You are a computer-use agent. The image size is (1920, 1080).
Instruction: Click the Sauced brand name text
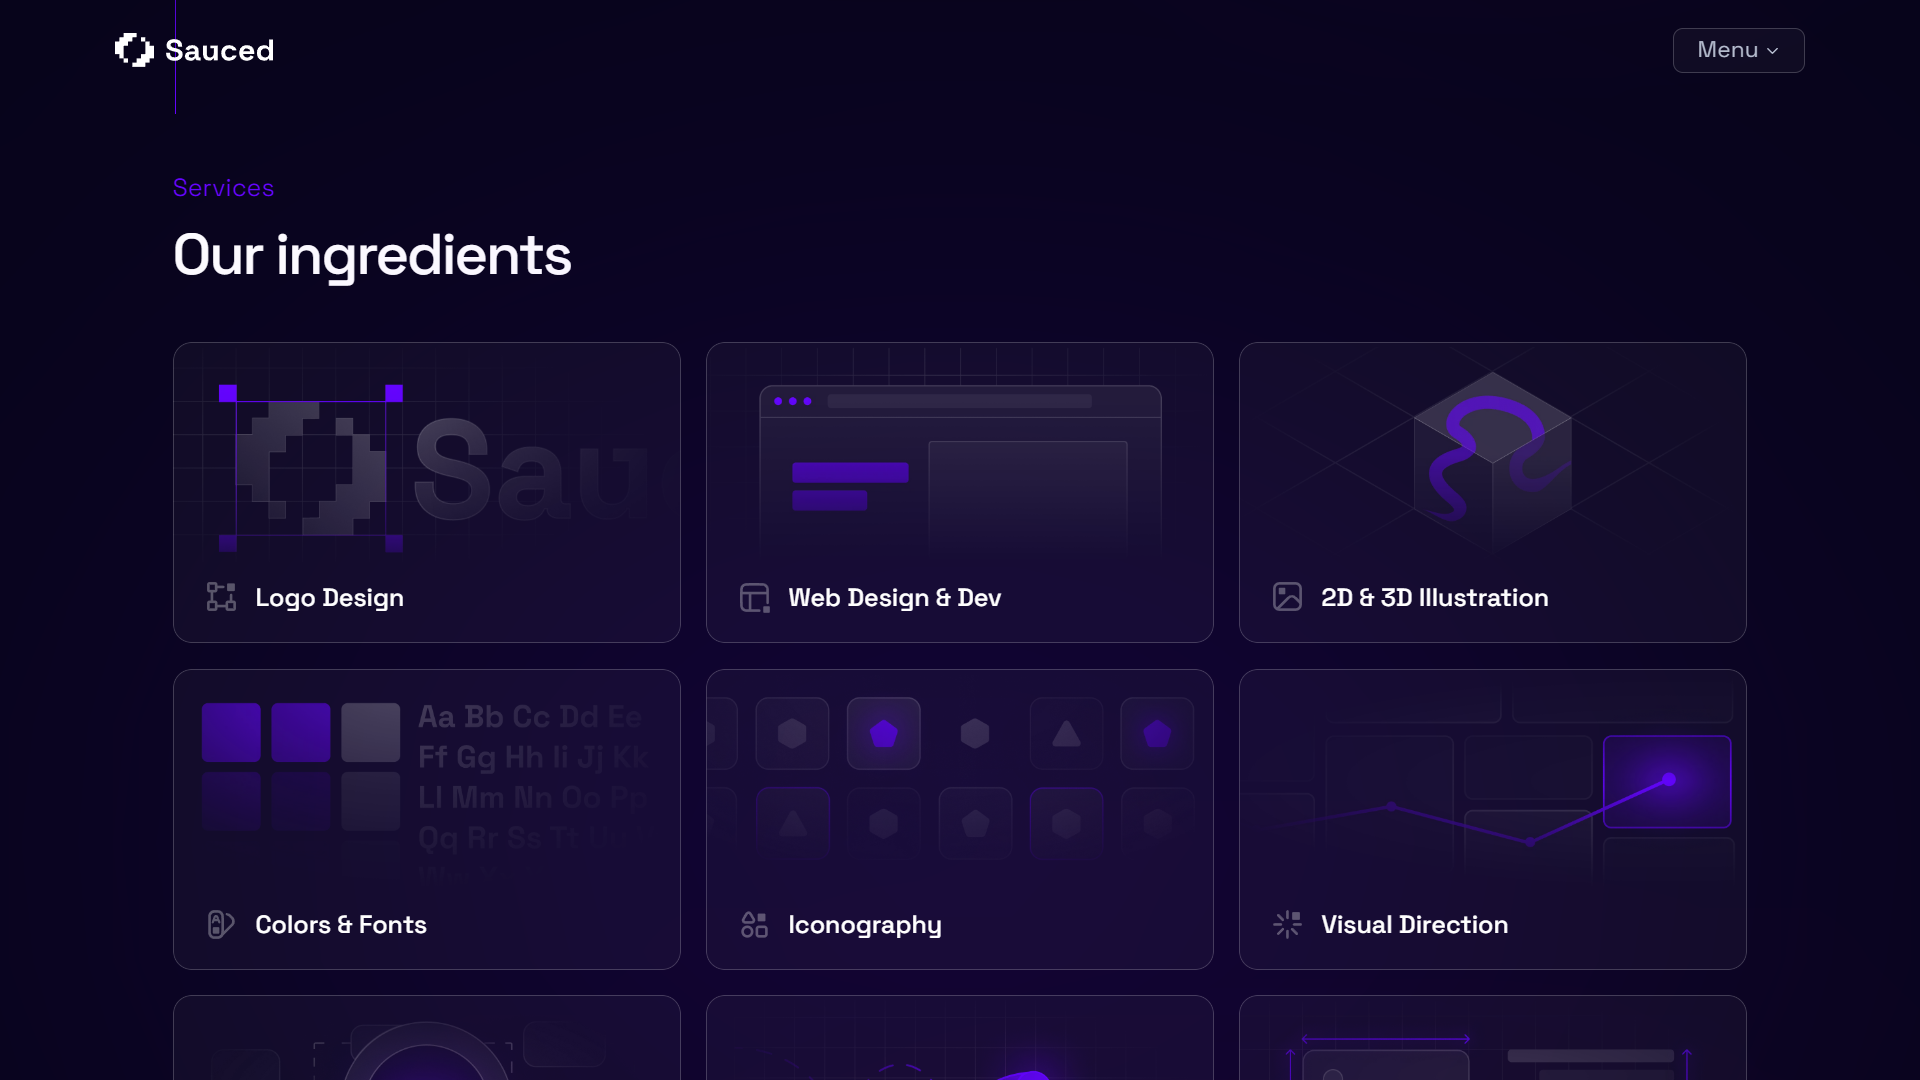point(219,50)
